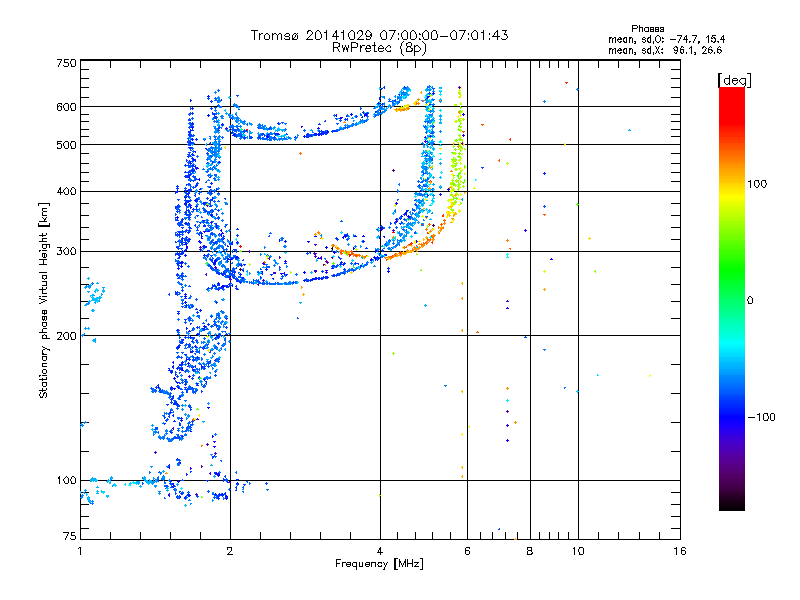
Task: Click the orange trace segment below 300 km near 5 MHz
Action: click(x=411, y=250)
